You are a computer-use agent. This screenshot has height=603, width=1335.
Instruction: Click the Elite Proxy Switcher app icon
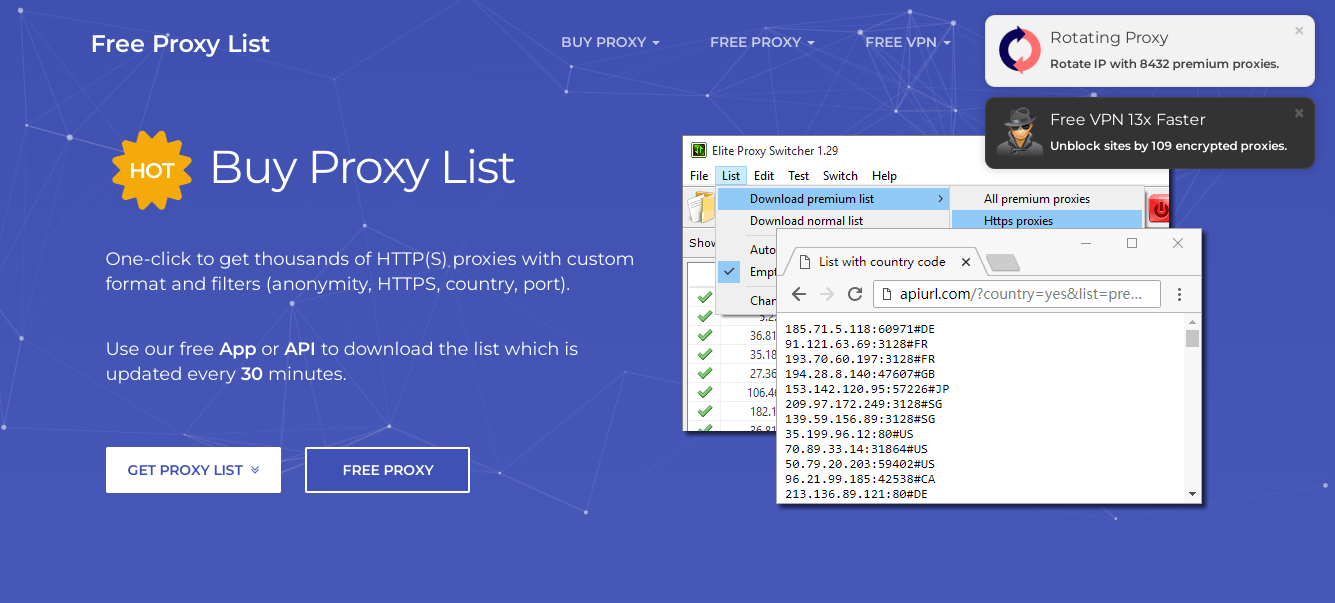699,150
